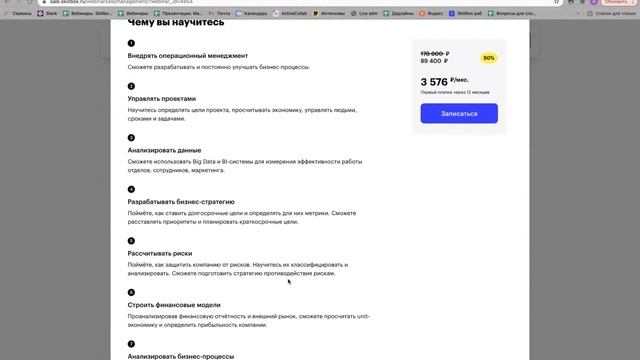The height and width of the screenshot is (360, 640).
Task: Click the blue Записаться button
Action: 459,113
